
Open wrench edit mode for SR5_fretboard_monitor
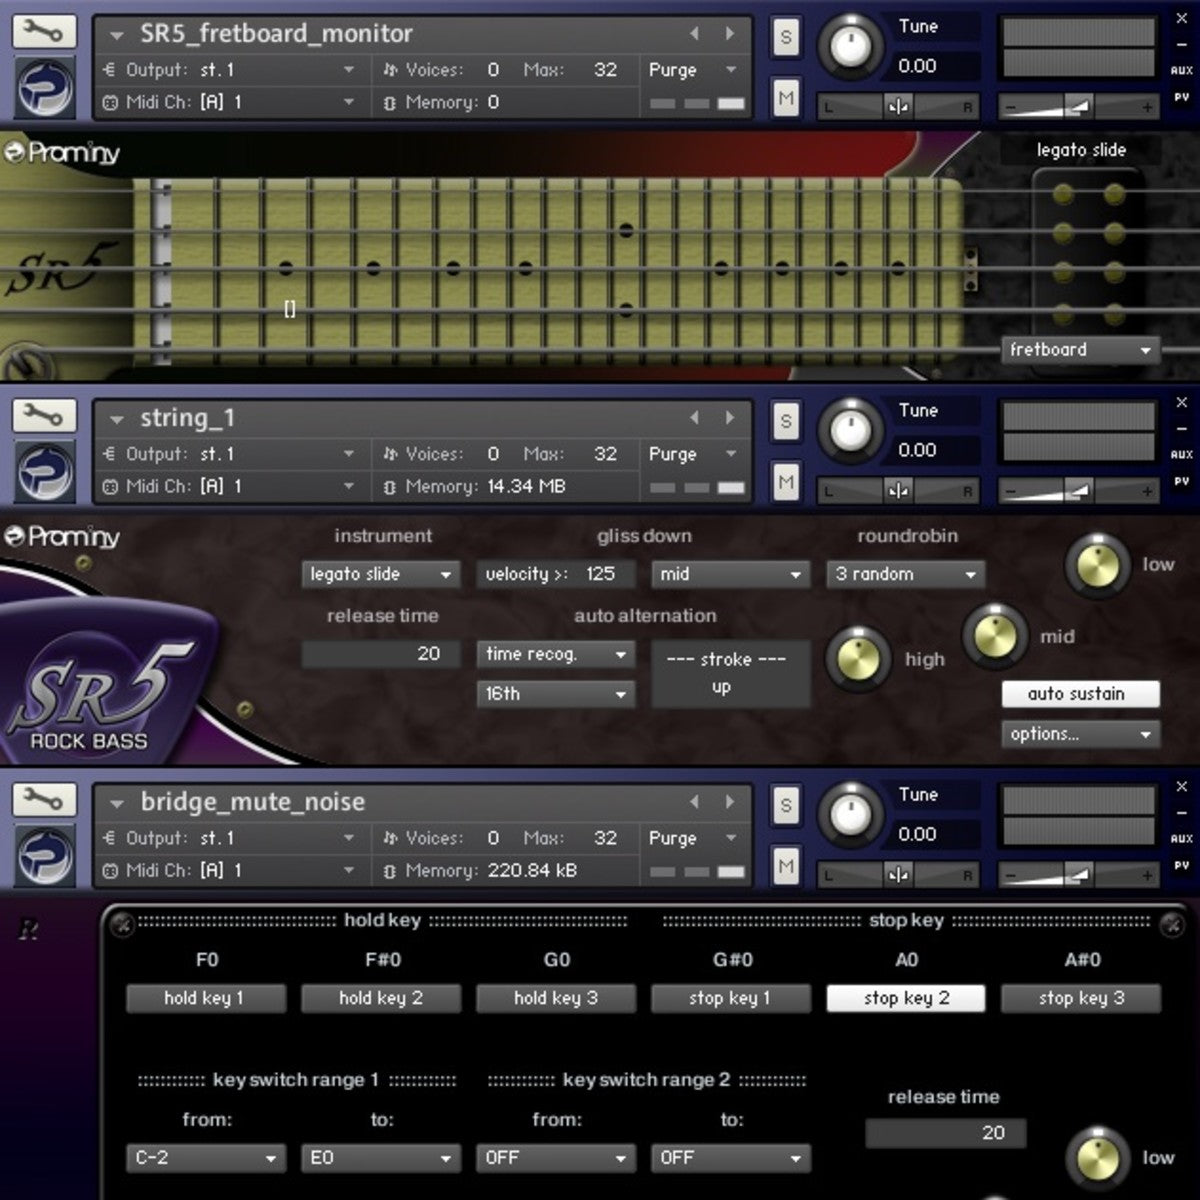point(43,31)
